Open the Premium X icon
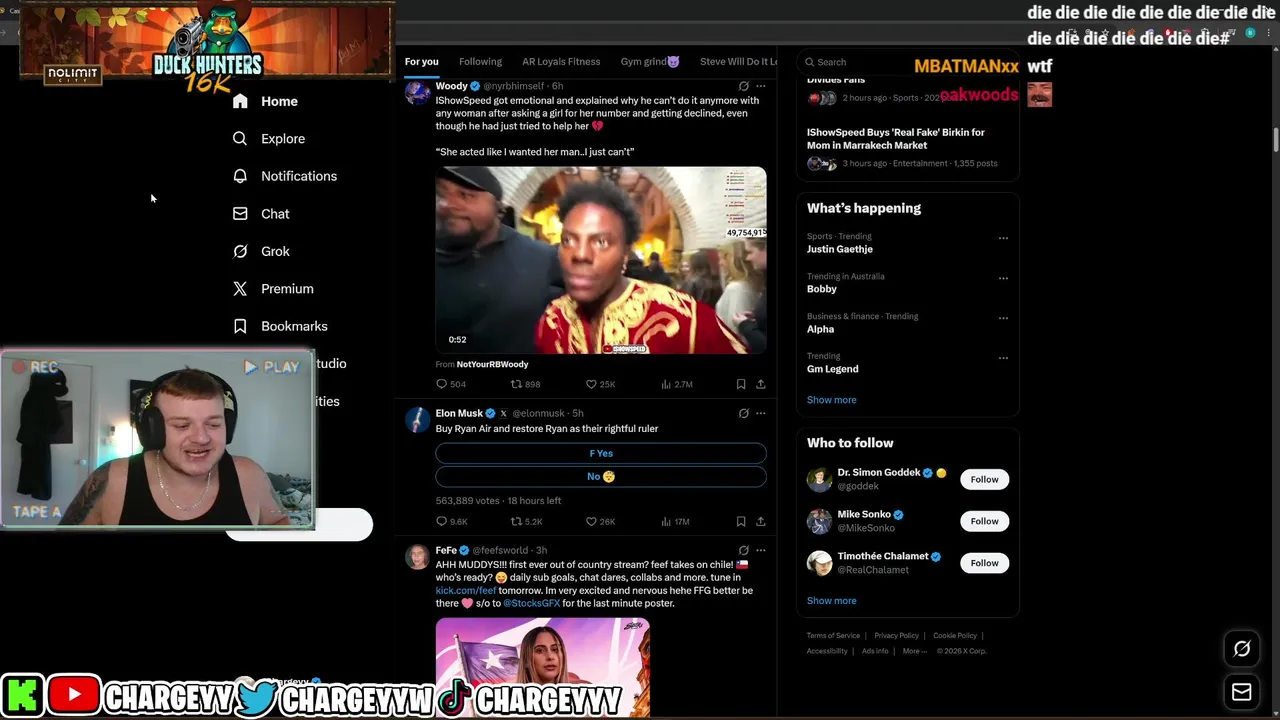Screen dimensions: 1280x720 (240, 289)
